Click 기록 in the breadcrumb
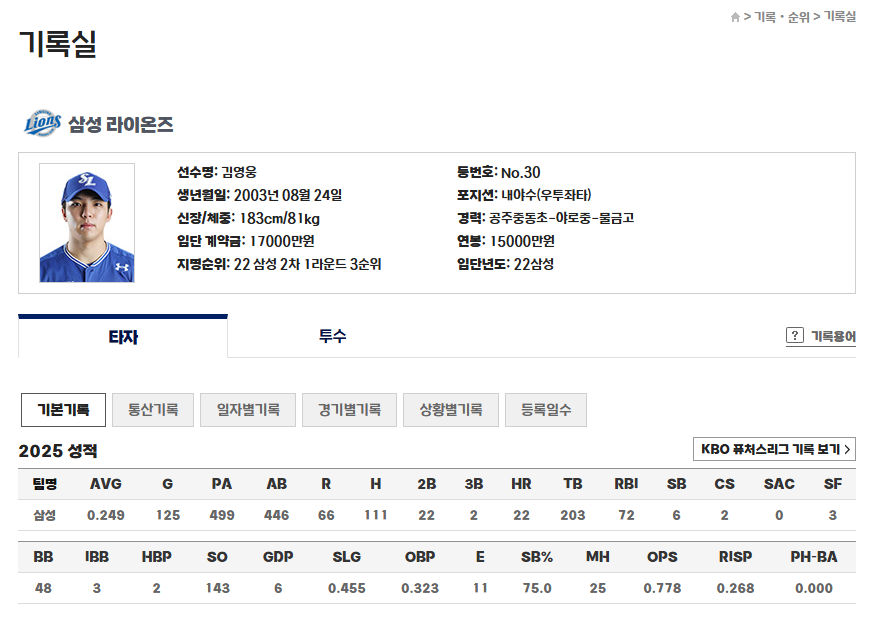Screen dimensions: 887x622 pyautogui.click(x=763, y=15)
